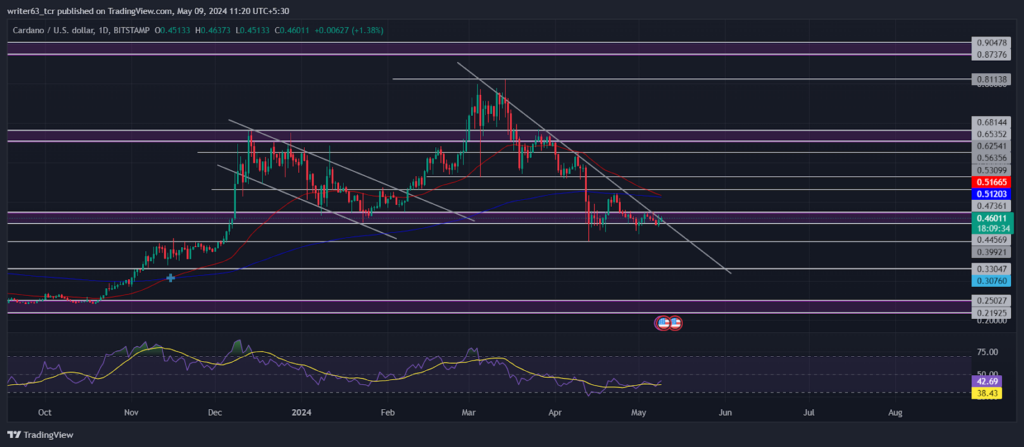The height and width of the screenshot is (447, 1024).
Task: Click the 0.90478 price level label
Action: coord(992,42)
